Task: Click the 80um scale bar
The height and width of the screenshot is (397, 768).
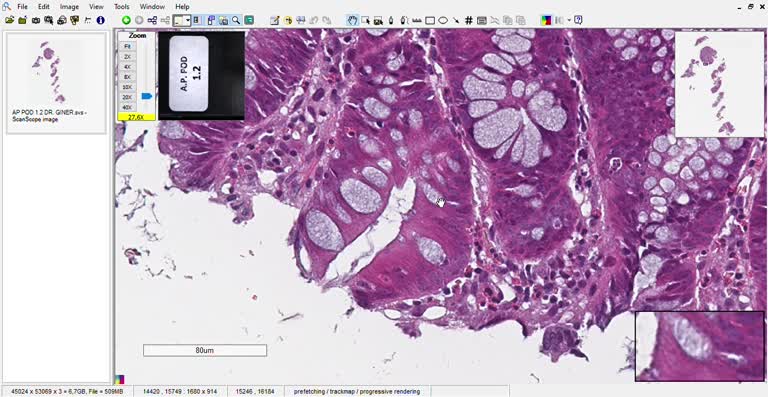Action: click(205, 350)
